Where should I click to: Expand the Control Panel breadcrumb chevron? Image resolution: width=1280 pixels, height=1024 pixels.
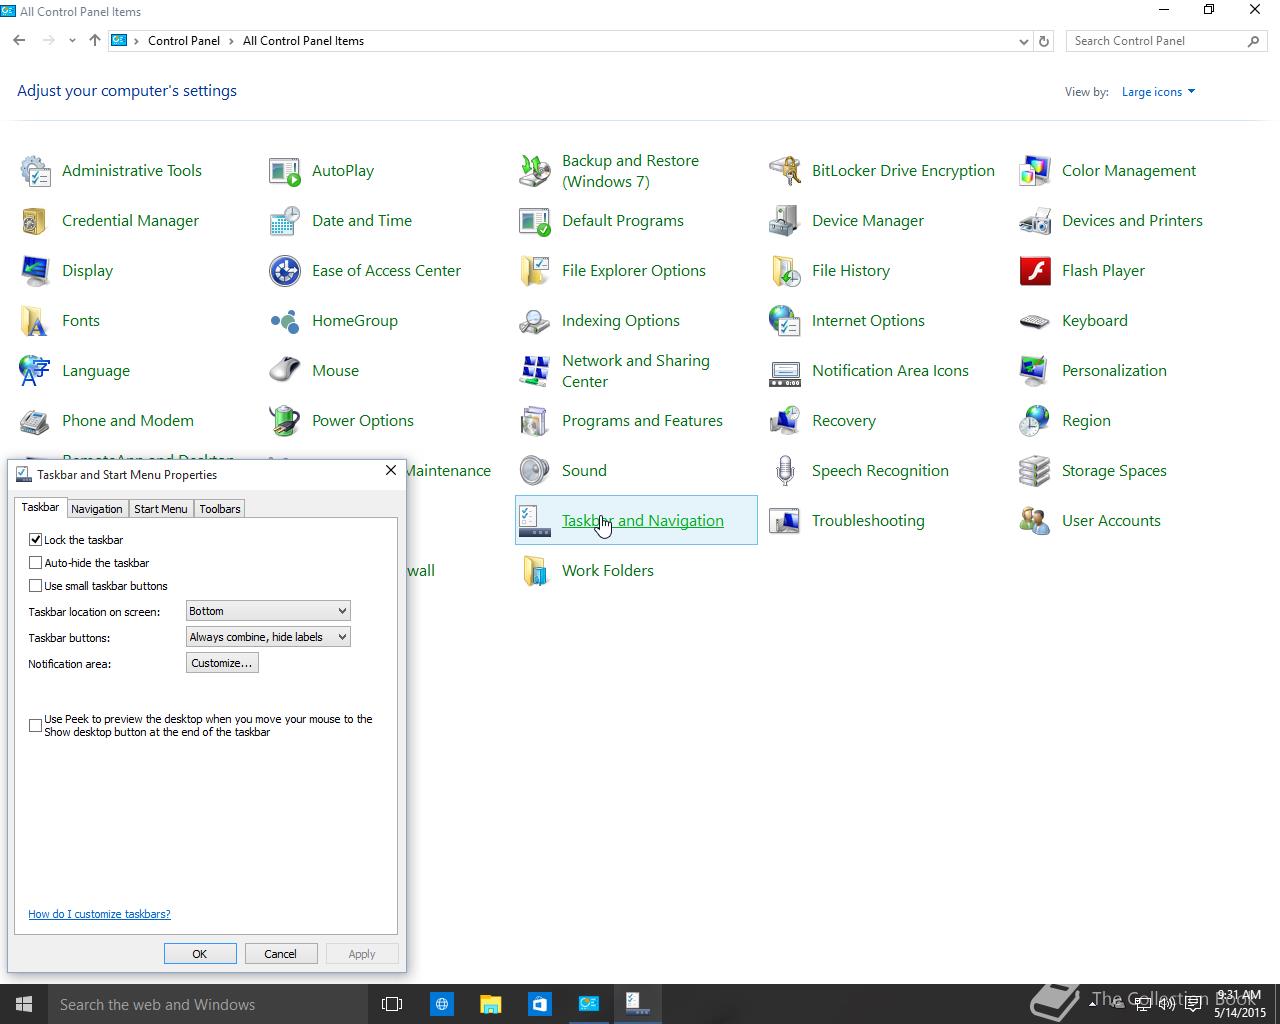231,41
